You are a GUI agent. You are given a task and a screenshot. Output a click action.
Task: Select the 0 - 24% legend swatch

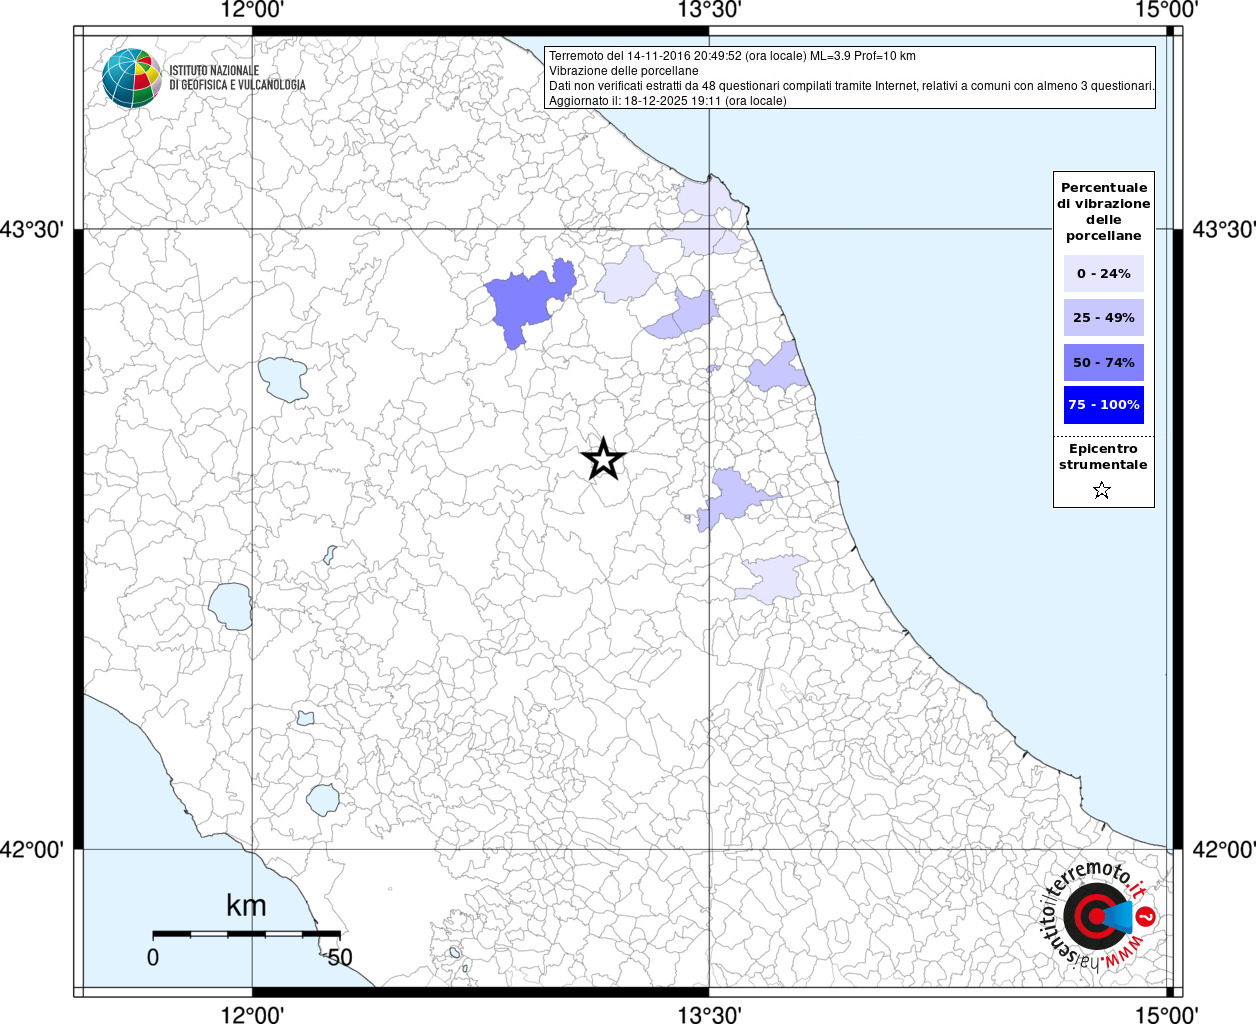[1103, 273]
